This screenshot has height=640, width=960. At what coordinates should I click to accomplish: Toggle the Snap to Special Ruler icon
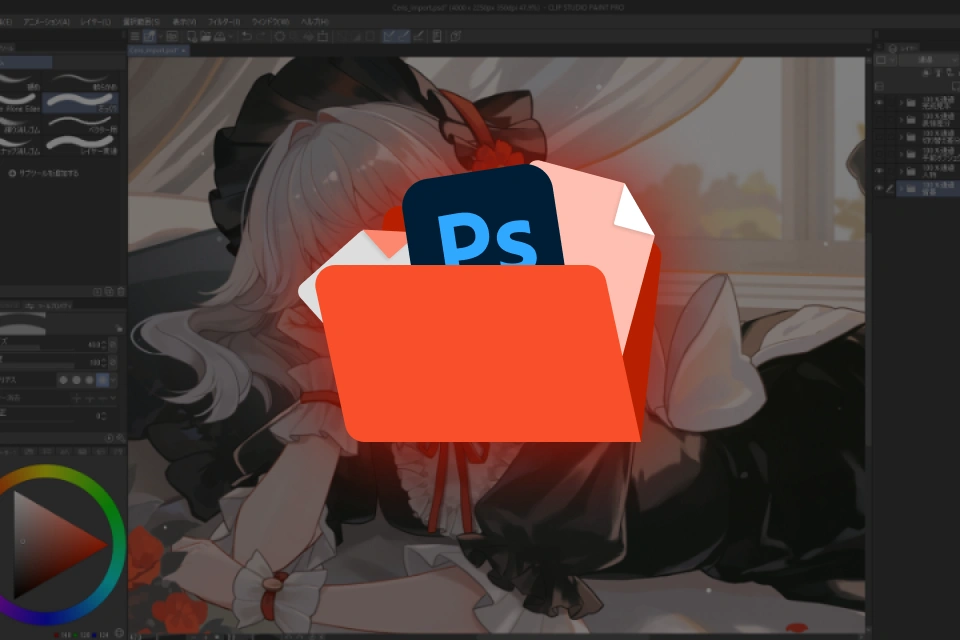[404, 36]
